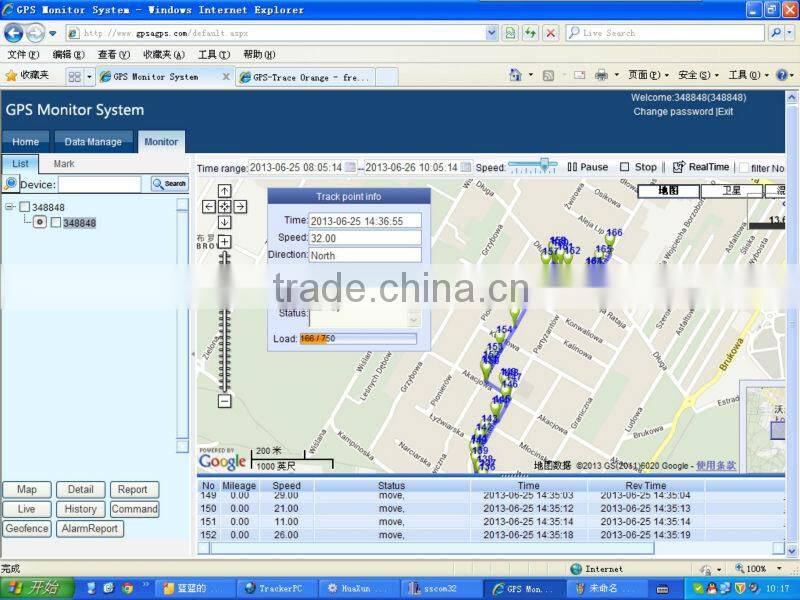Switch to the Data Manage tab
Viewport: 800px width, 600px height.
pos(93,142)
